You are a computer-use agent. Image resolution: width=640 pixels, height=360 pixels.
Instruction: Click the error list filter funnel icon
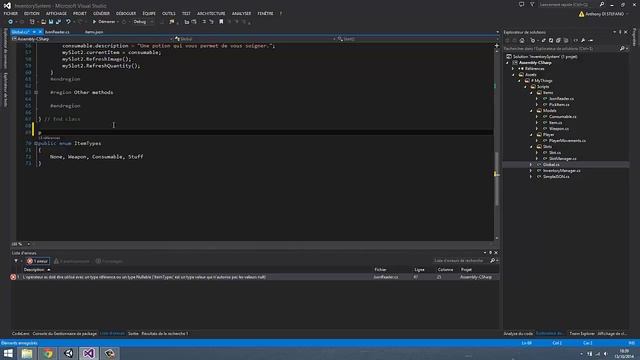pyautogui.click(x=16, y=261)
